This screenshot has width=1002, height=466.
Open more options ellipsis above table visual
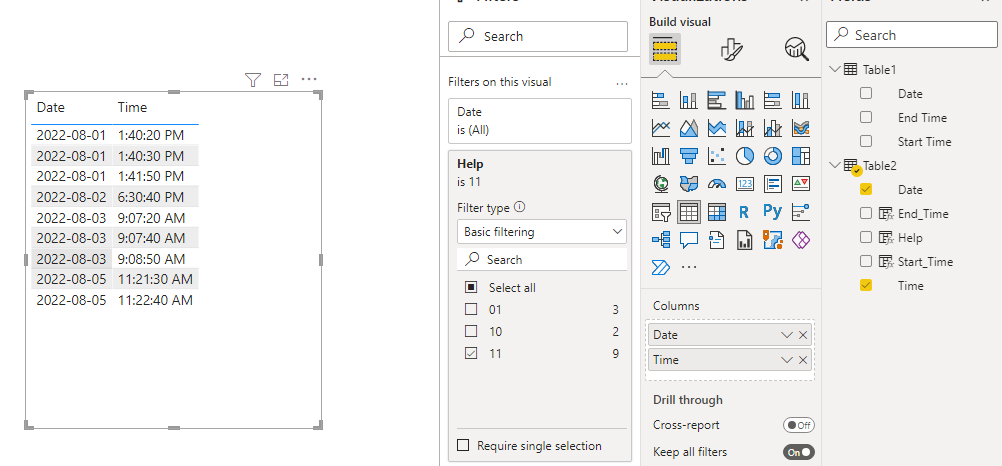[309, 79]
